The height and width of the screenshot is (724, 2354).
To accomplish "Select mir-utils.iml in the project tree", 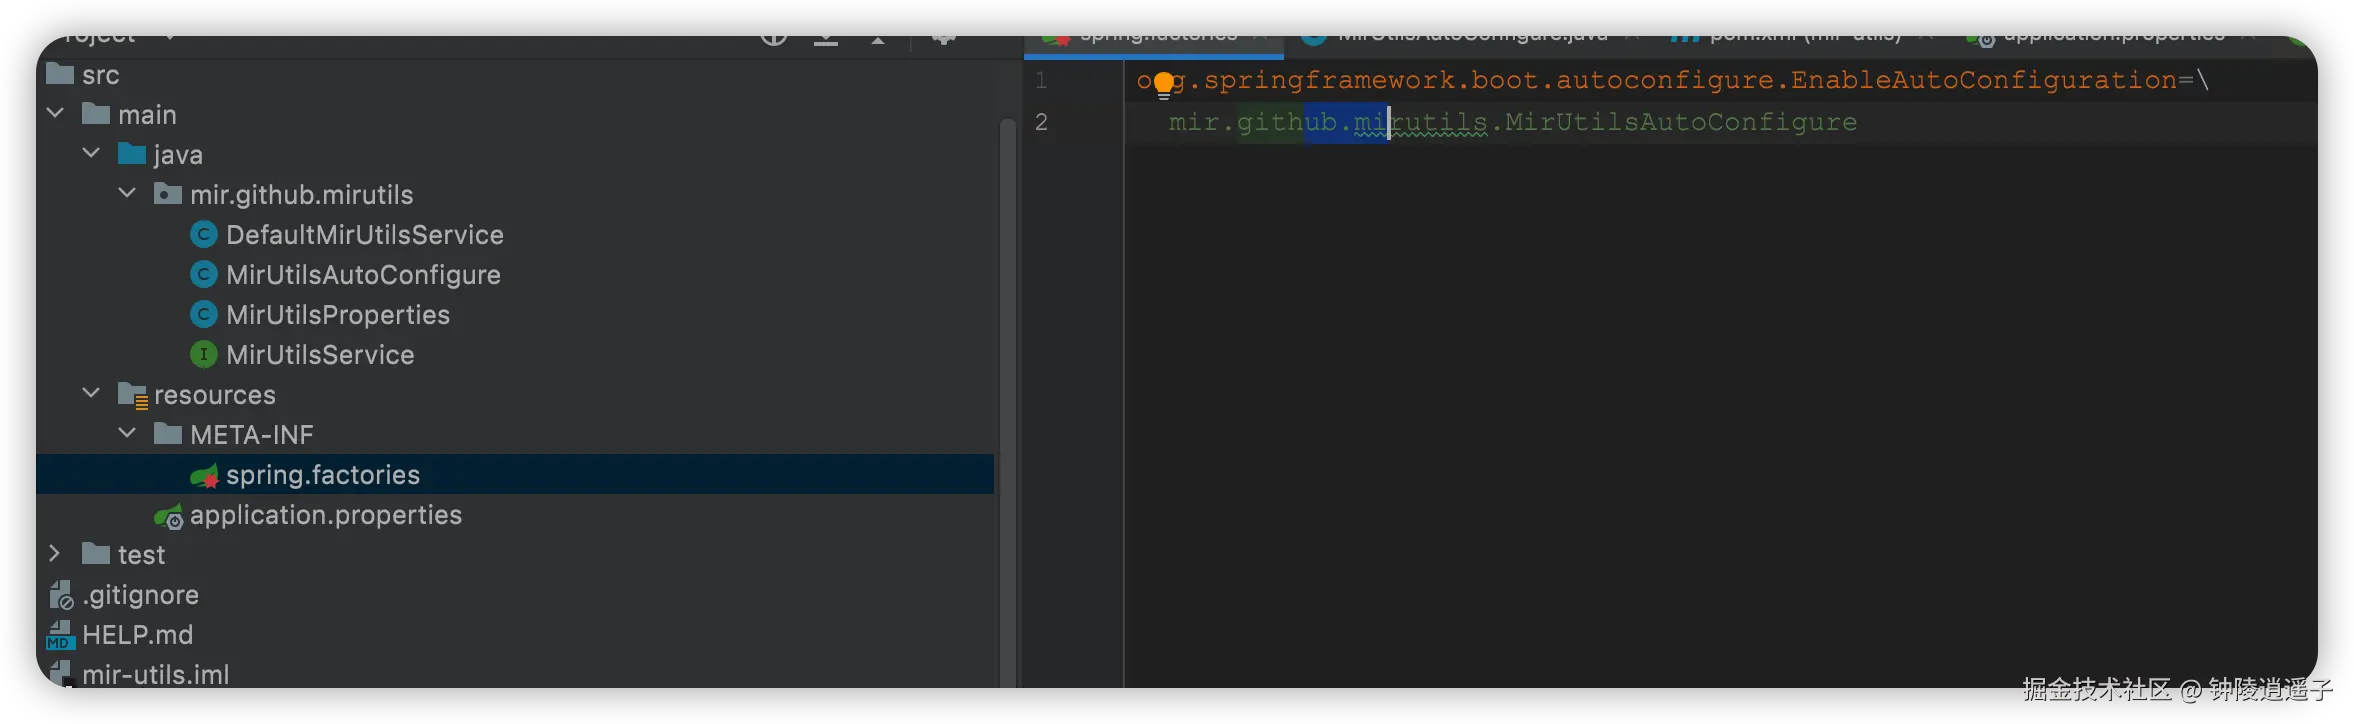I will coord(155,674).
